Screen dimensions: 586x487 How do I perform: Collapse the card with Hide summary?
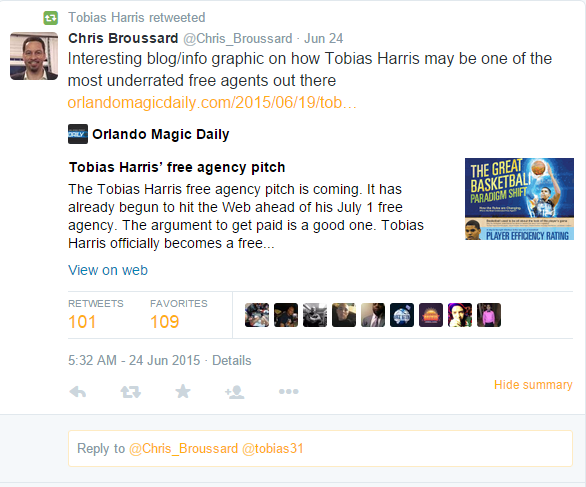click(x=533, y=385)
